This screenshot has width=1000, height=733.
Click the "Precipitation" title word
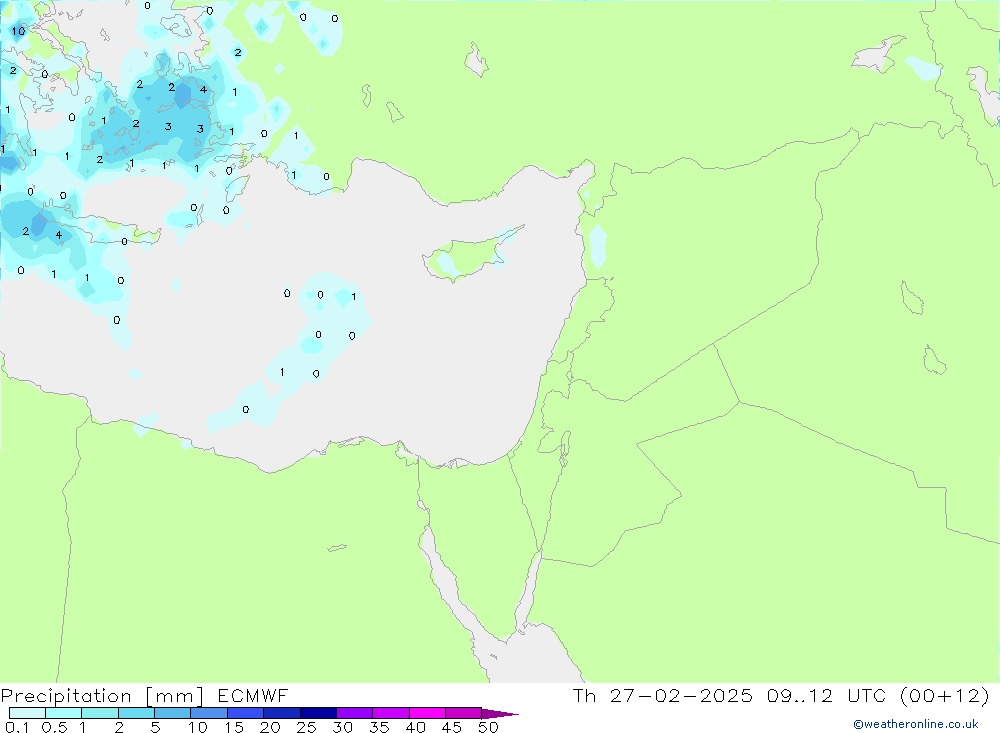(x=66, y=695)
